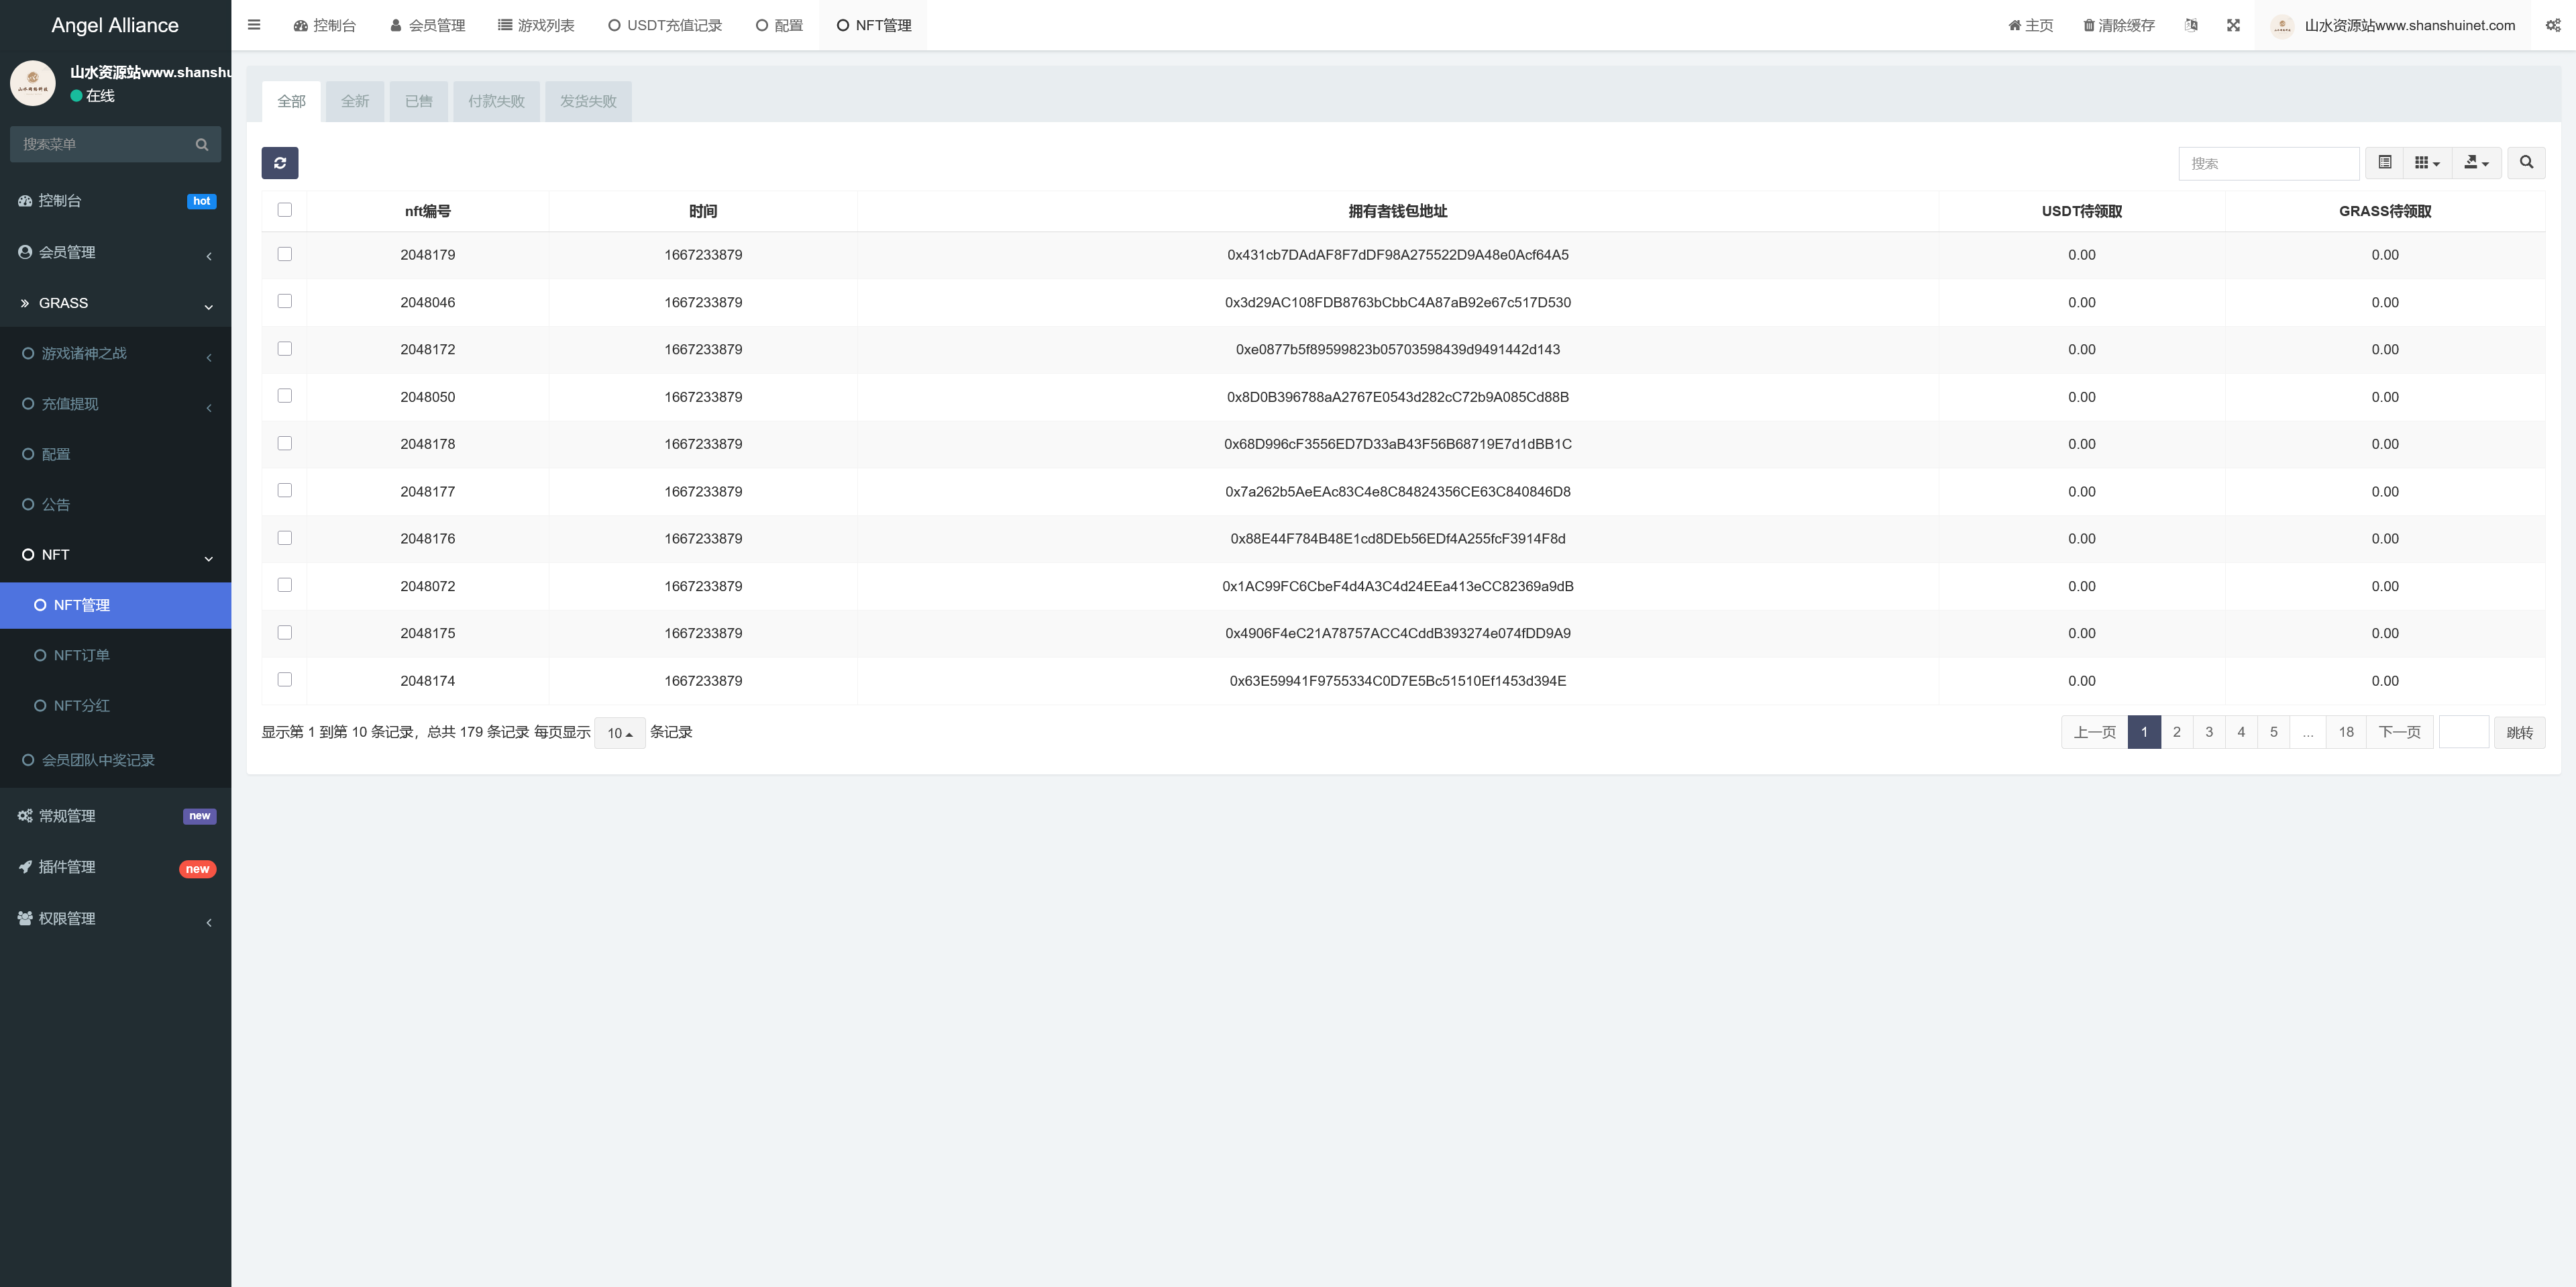Expand the per-page records dropdown showing 10
The image size is (2576, 1287).
(x=619, y=732)
